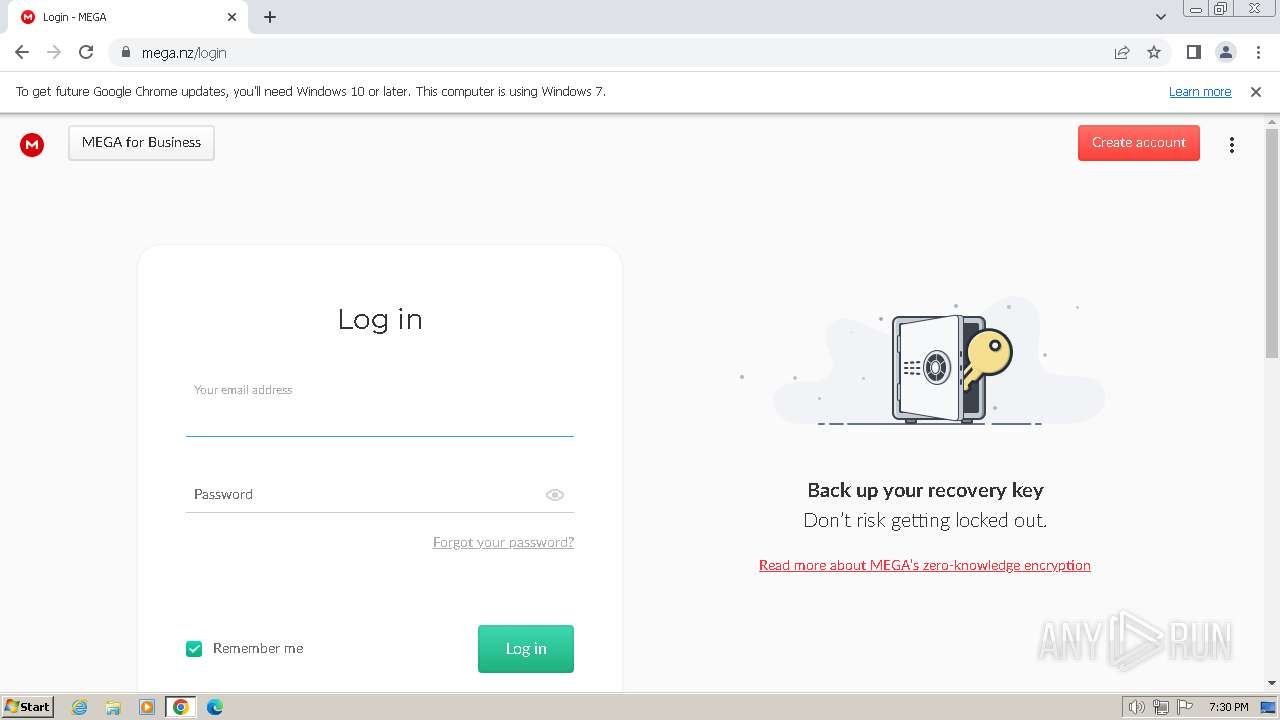
Task: Click the green Log in button
Action: (526, 649)
